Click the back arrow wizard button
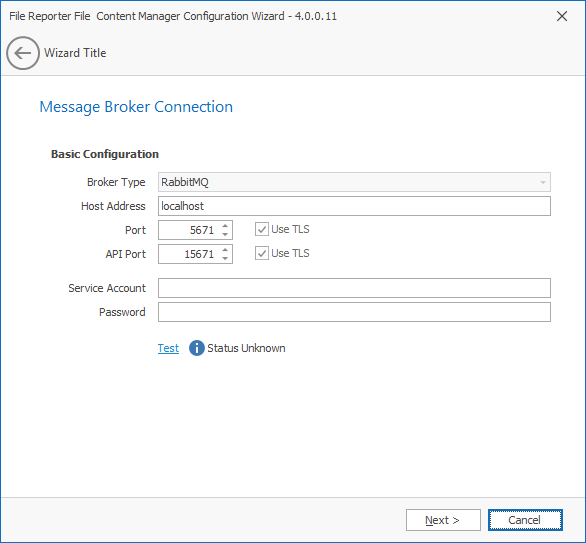This screenshot has width=586, height=543. coord(23,53)
